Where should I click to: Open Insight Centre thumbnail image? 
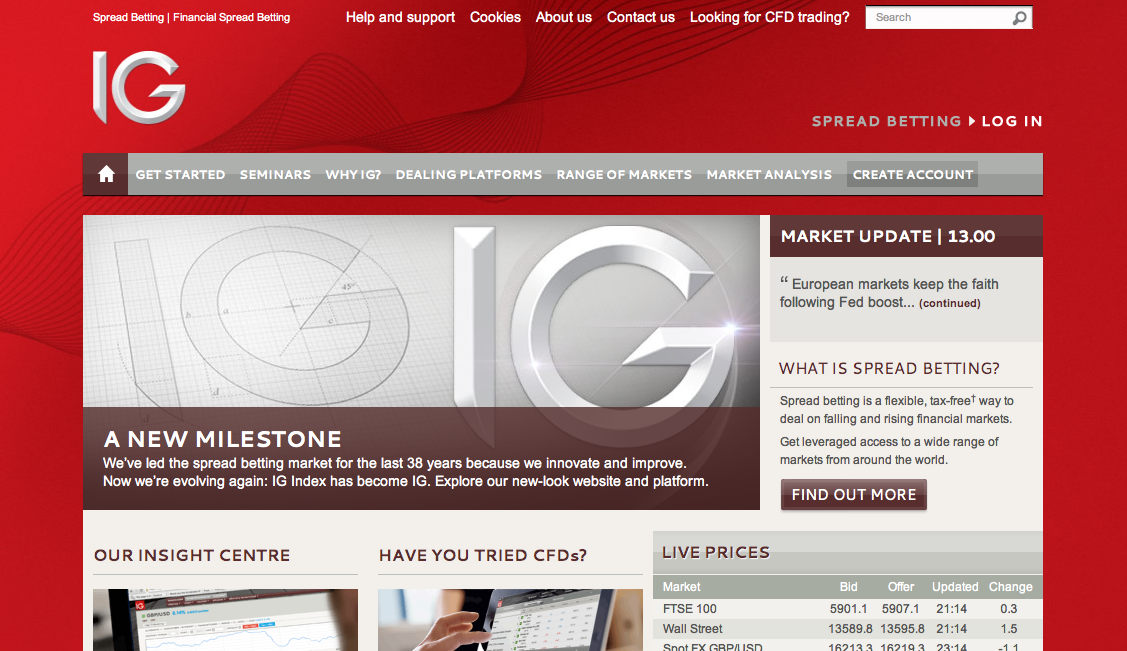(x=225, y=620)
